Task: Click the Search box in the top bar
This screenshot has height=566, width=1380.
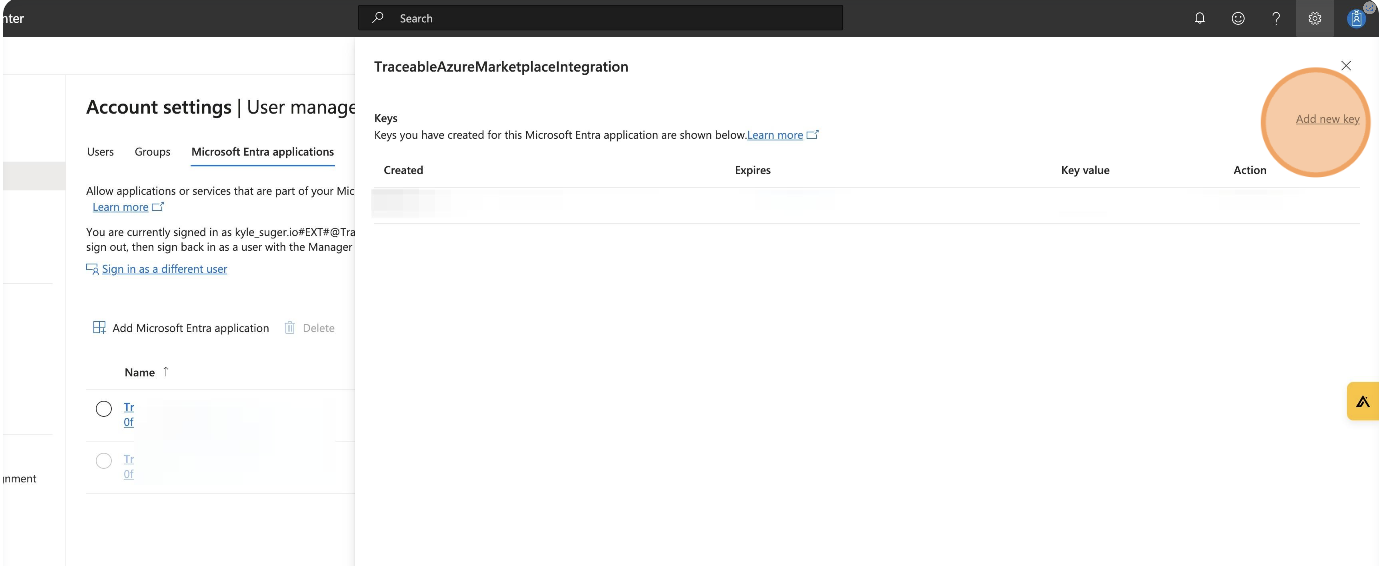Action: [600, 18]
